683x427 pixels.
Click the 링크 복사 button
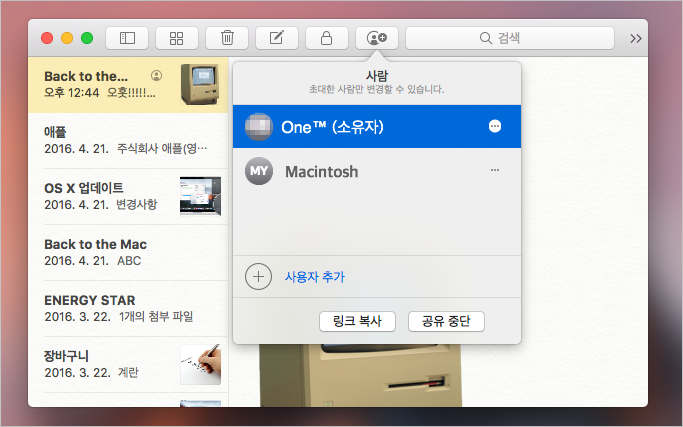tap(357, 322)
